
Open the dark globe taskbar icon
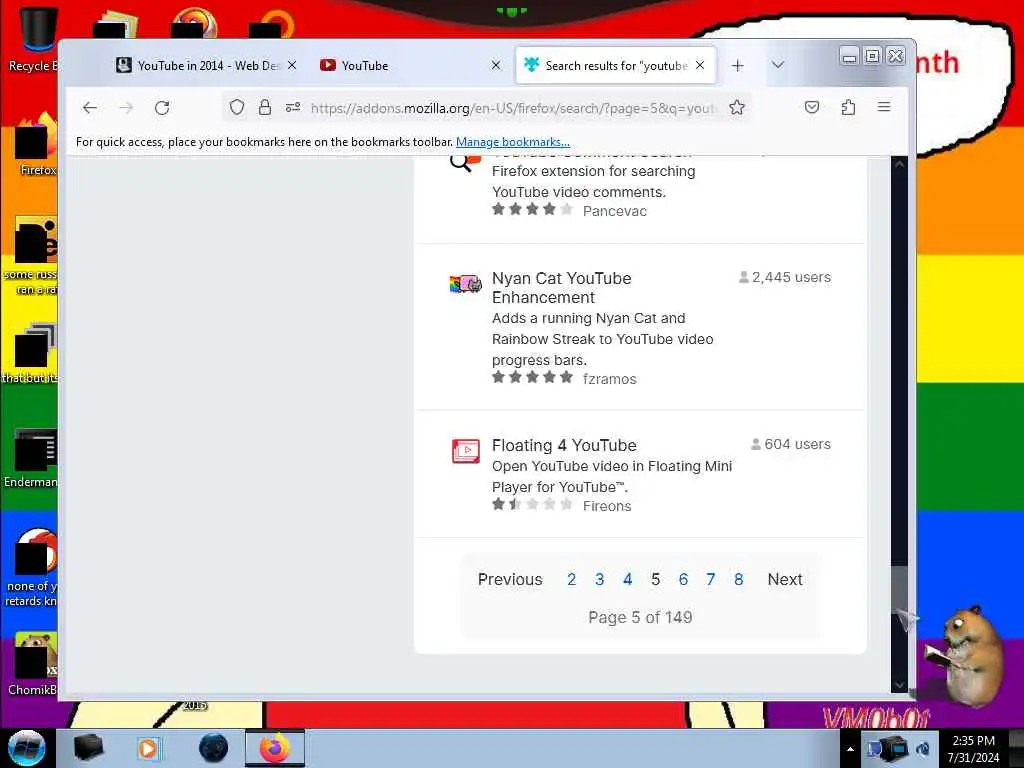(213, 748)
